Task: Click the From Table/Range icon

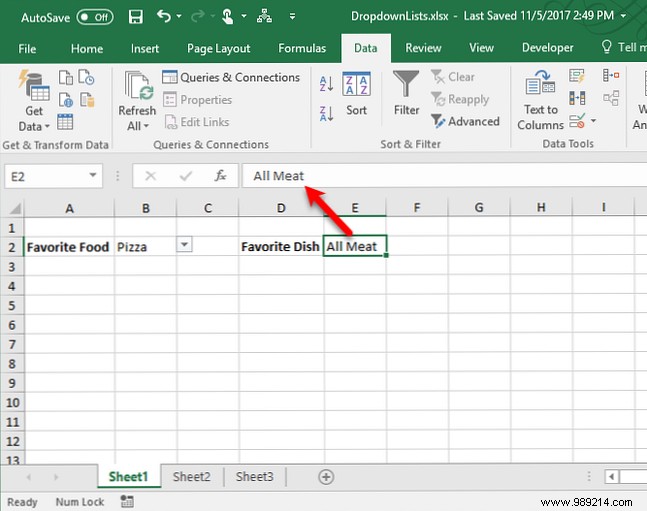Action: (x=65, y=122)
